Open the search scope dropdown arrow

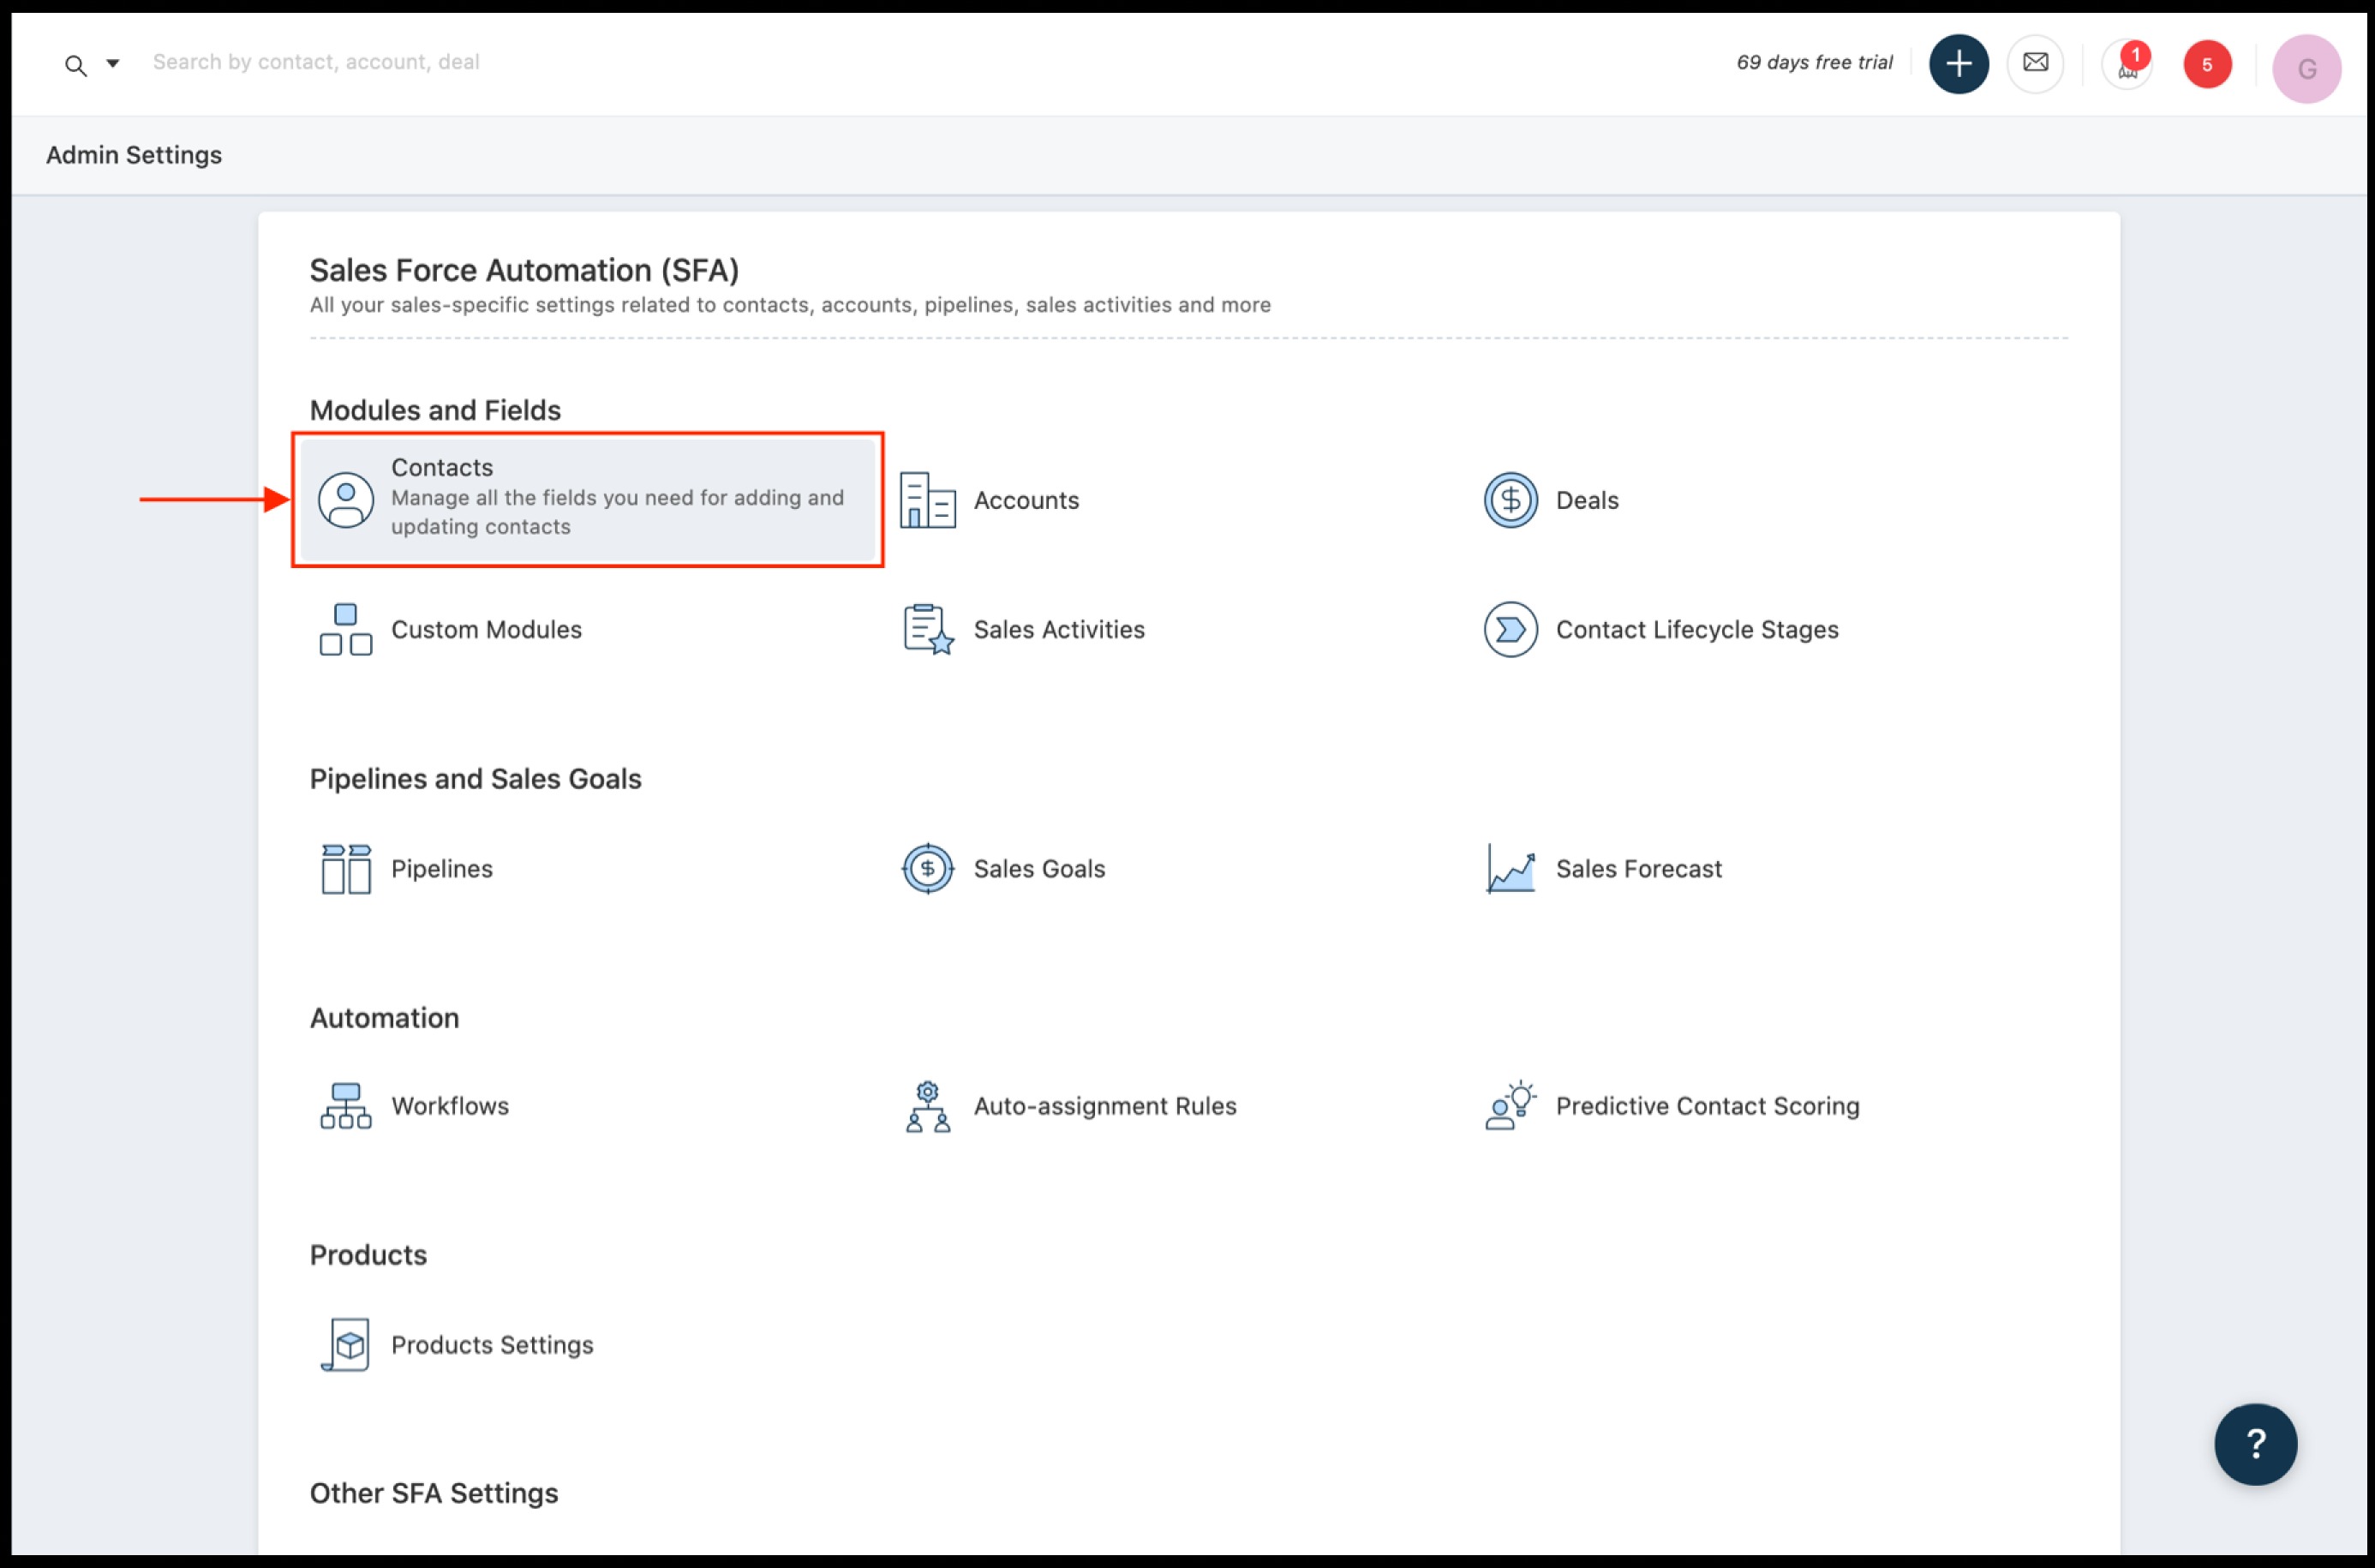click(x=113, y=63)
